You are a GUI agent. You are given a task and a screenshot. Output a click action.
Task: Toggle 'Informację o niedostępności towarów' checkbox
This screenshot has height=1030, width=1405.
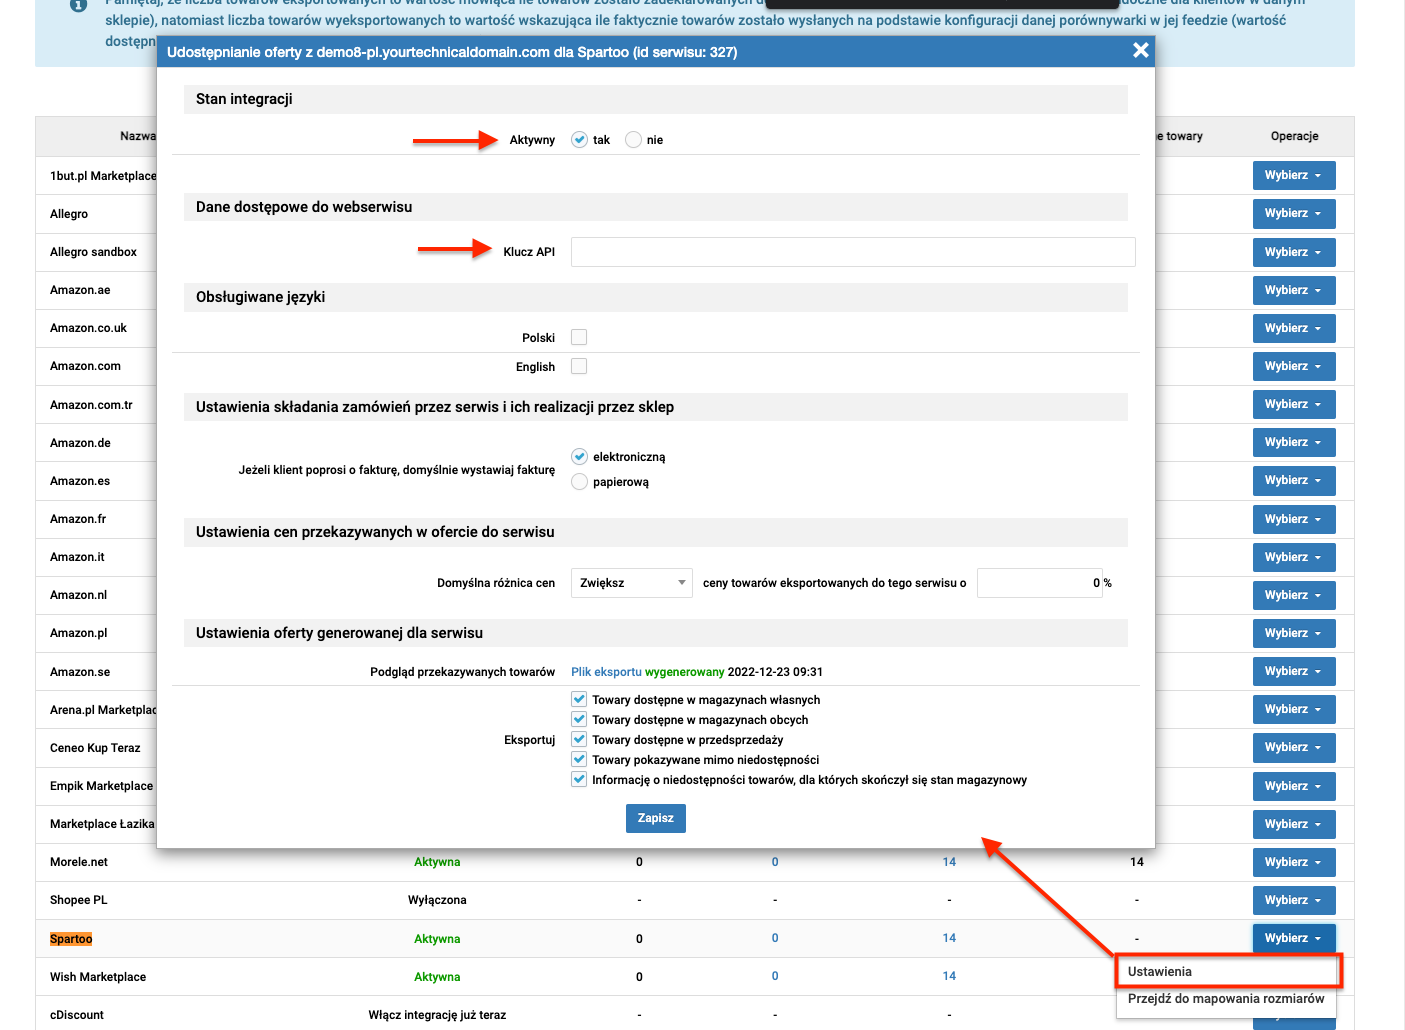pos(579,779)
